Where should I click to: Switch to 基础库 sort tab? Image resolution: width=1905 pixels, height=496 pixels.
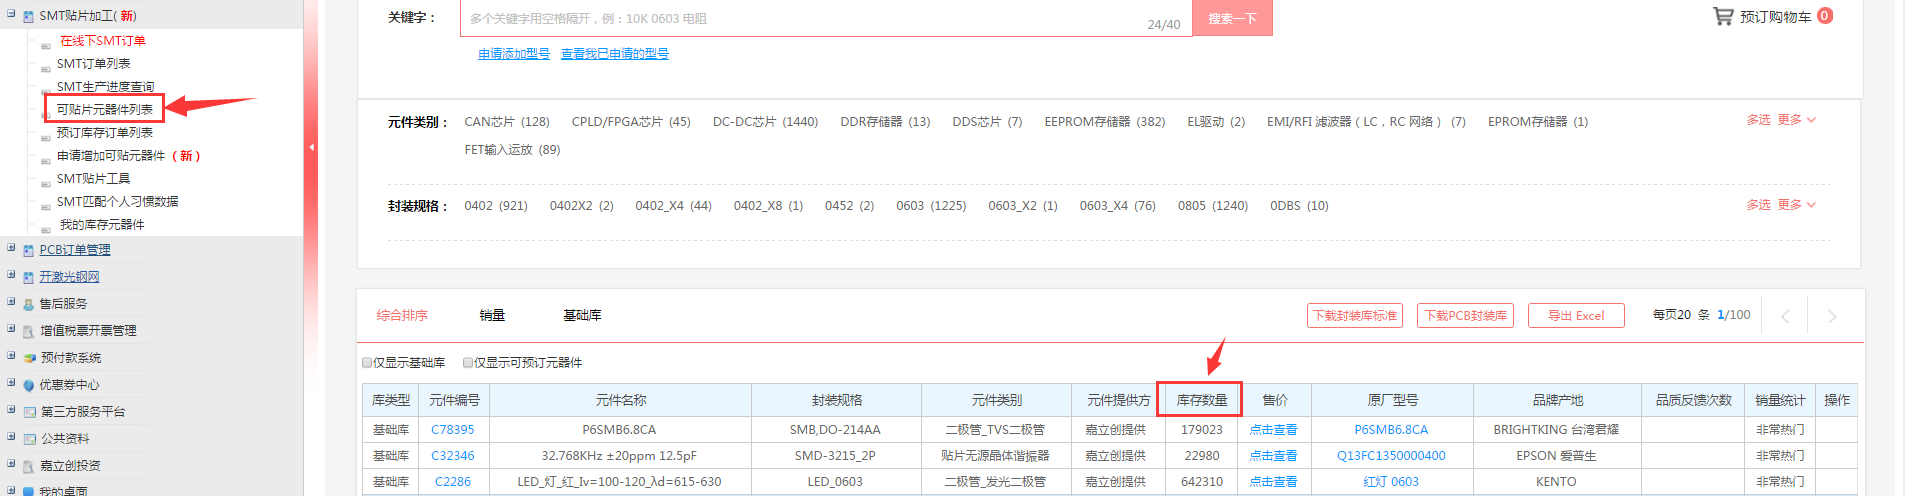click(582, 316)
